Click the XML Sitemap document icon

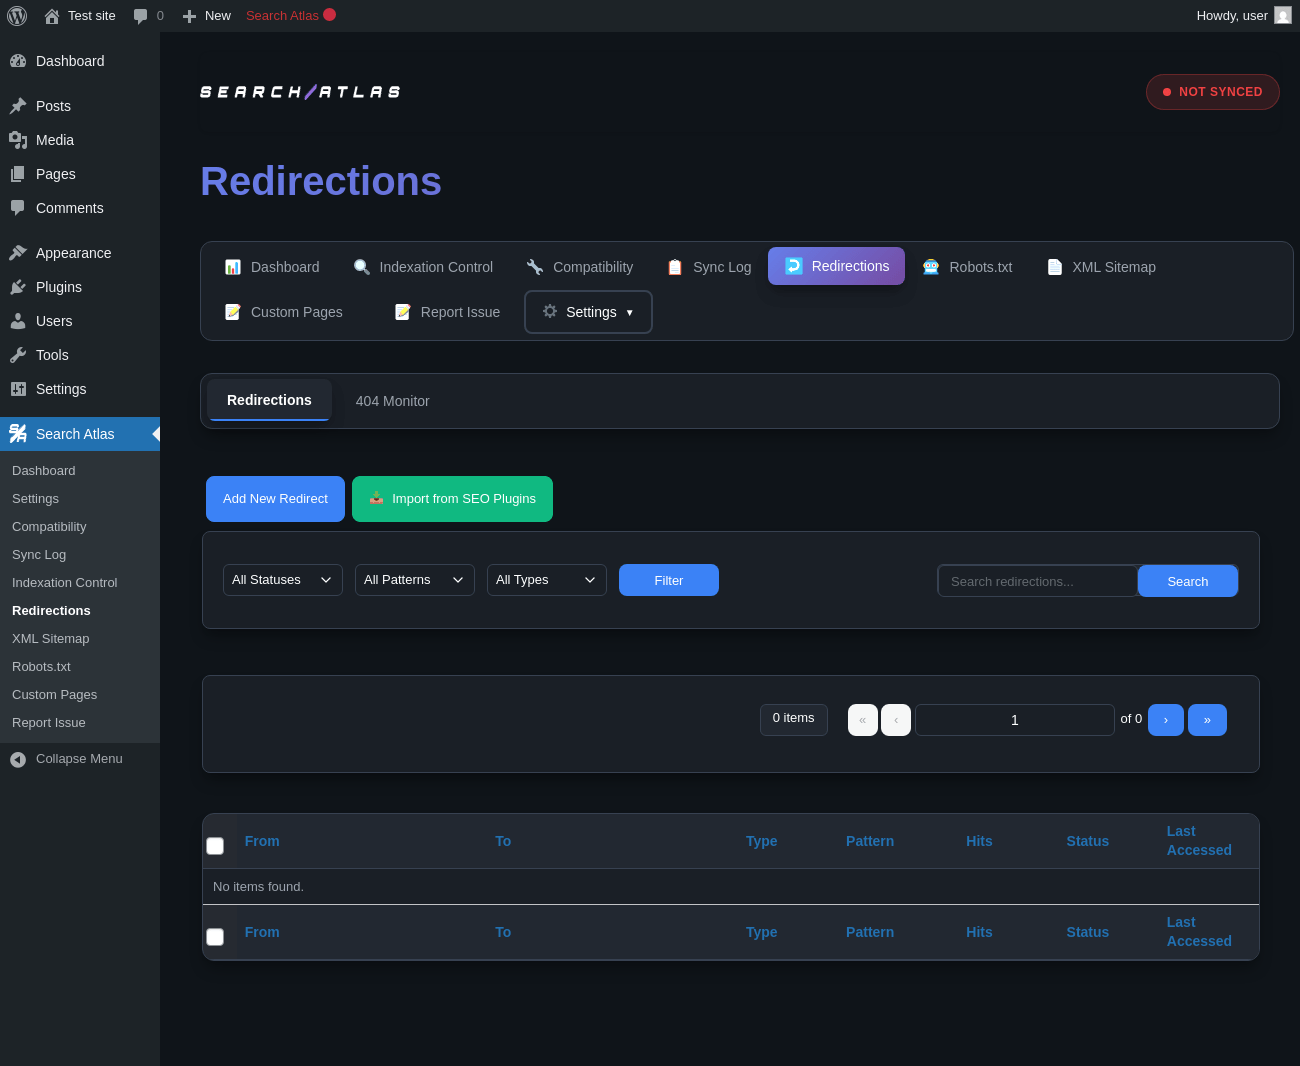(1055, 267)
